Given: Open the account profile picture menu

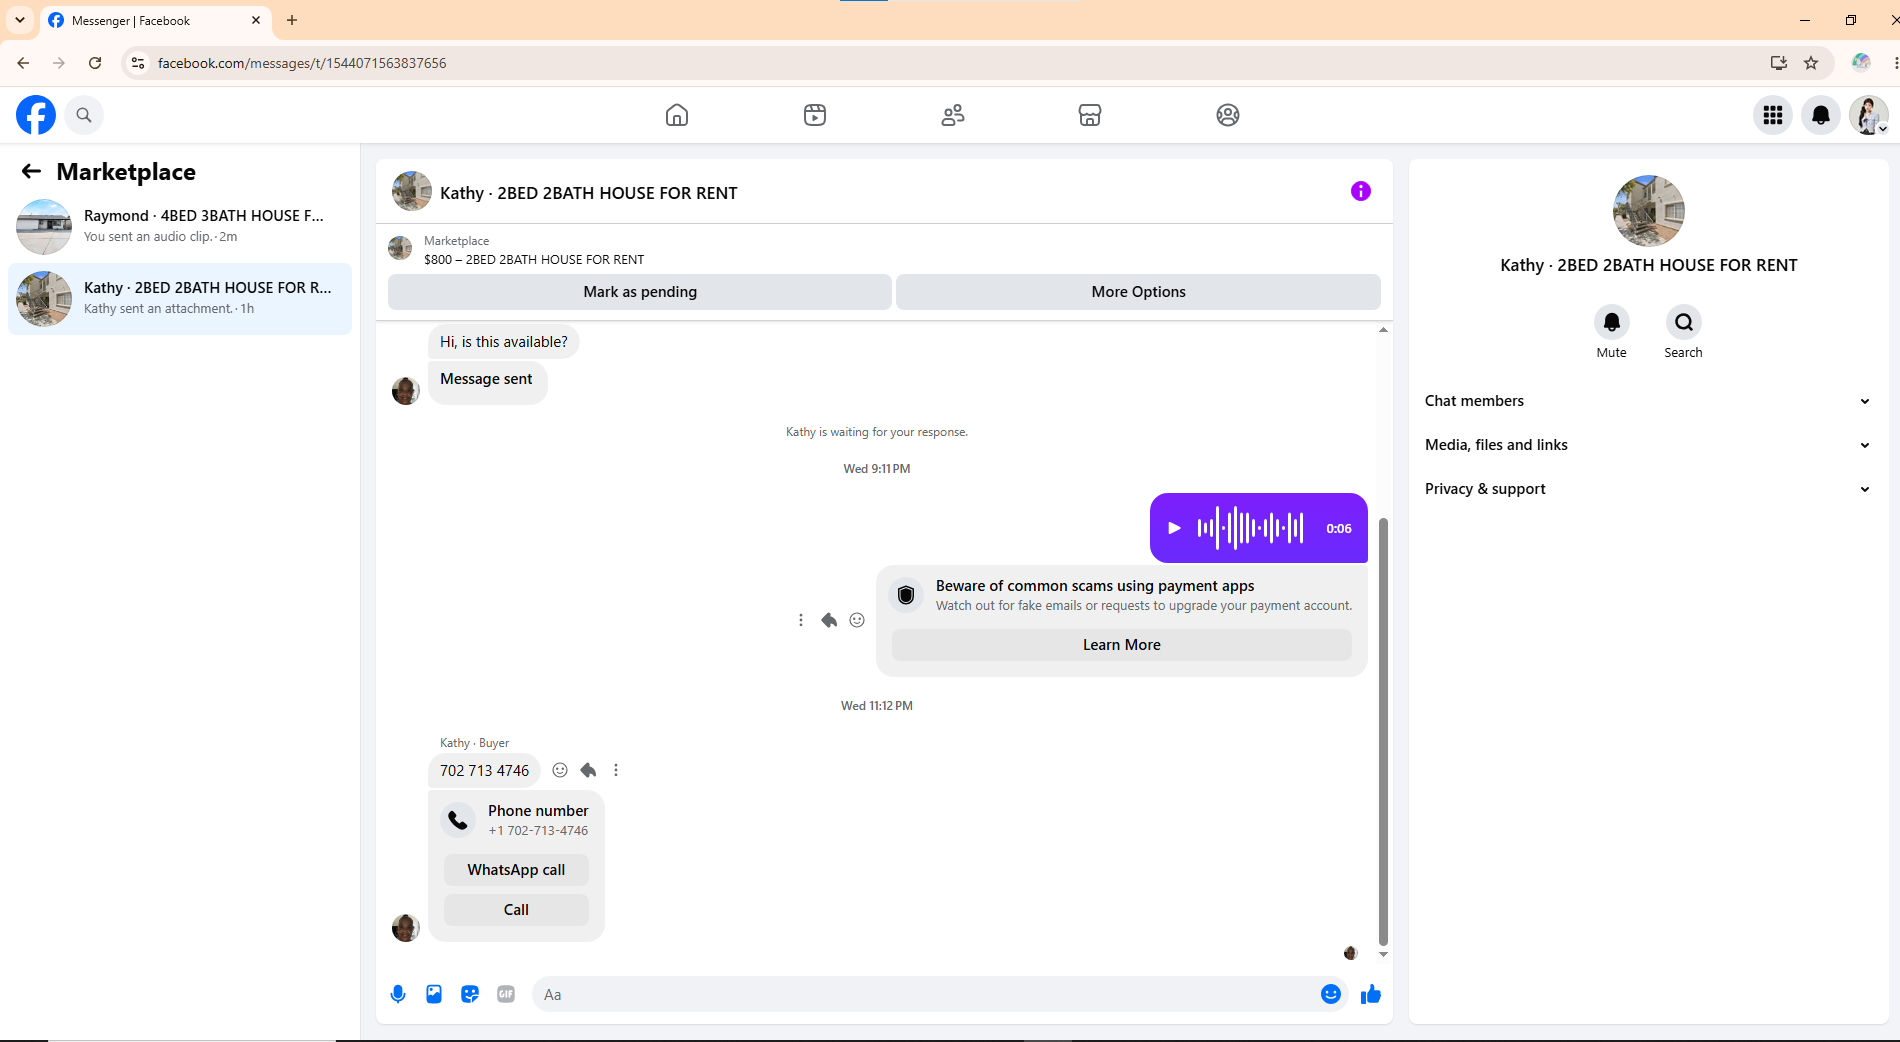Looking at the screenshot, I should (x=1869, y=115).
